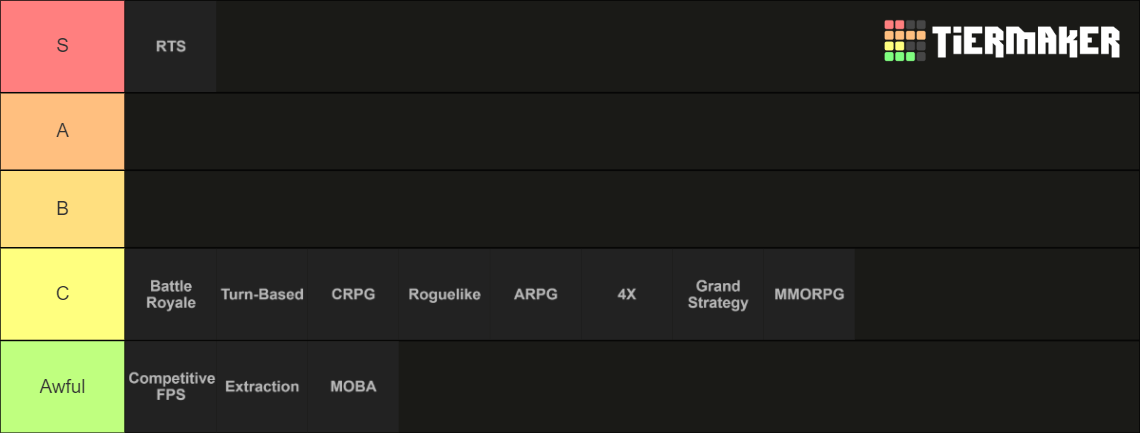Screen dimensions: 1140x433
Task: Select the Battle Royale tile
Action: click(x=171, y=294)
